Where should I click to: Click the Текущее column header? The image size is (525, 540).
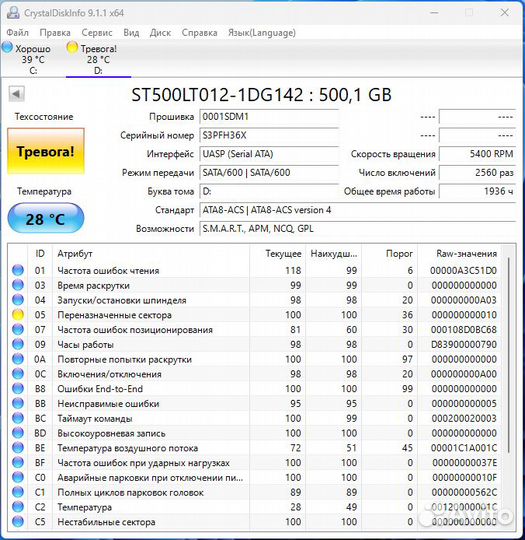click(x=278, y=254)
